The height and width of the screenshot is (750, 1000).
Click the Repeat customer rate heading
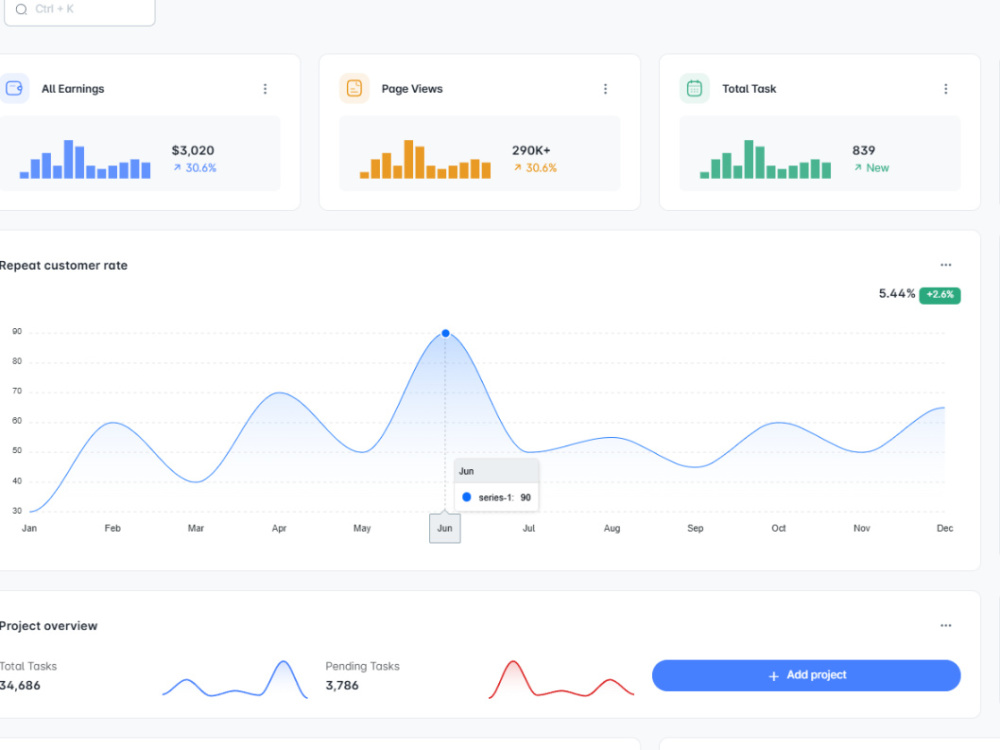[63, 265]
